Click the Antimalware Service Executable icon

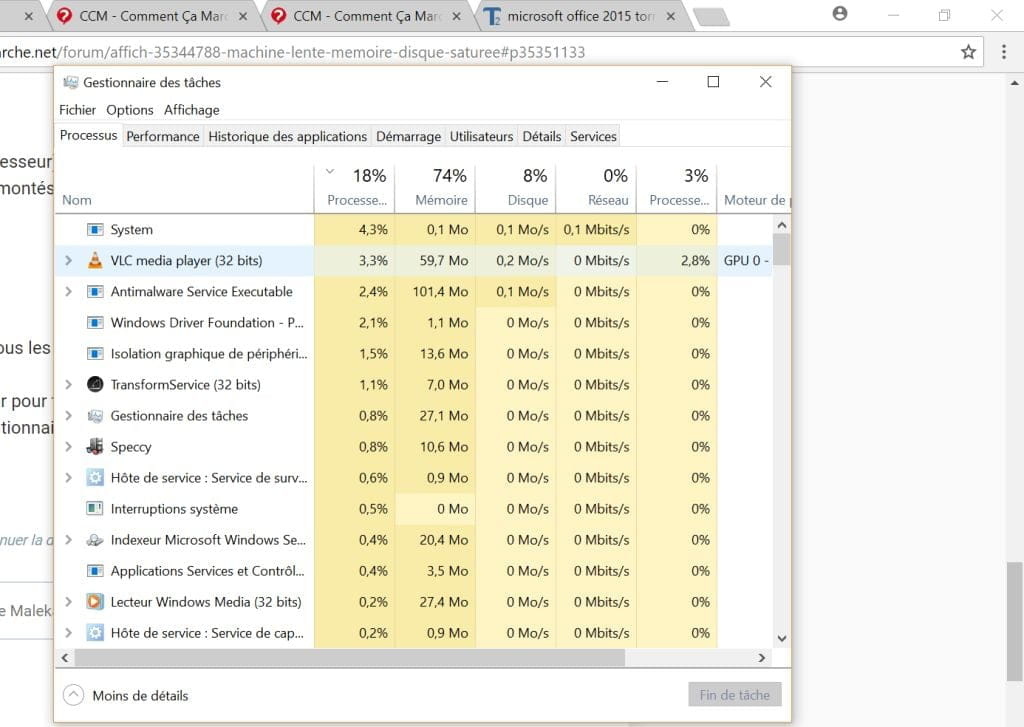coord(95,291)
